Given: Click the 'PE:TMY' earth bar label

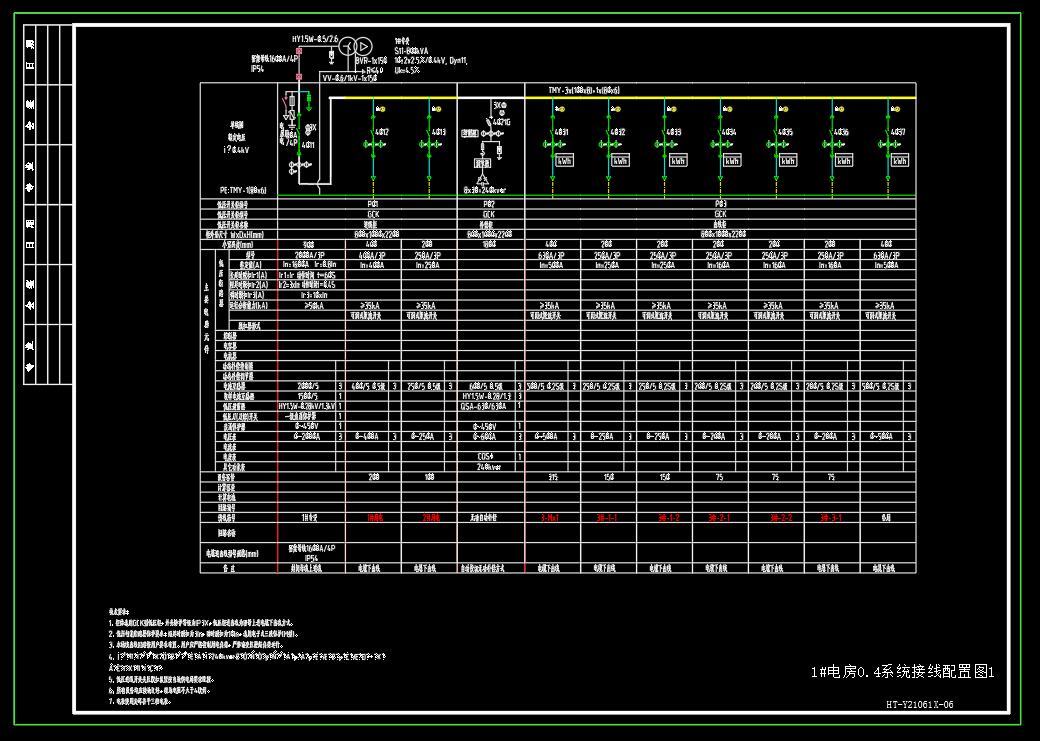Looking at the screenshot, I should click(243, 190).
